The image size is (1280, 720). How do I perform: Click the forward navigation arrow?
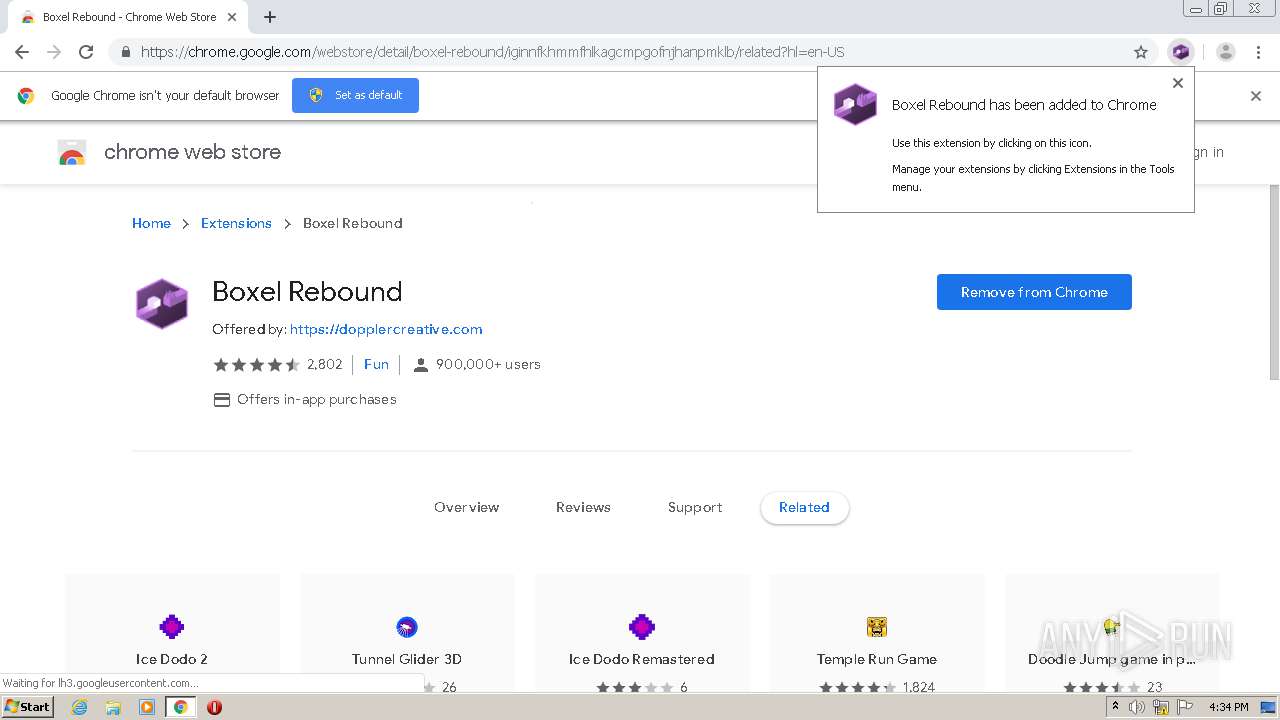pyautogui.click(x=54, y=52)
